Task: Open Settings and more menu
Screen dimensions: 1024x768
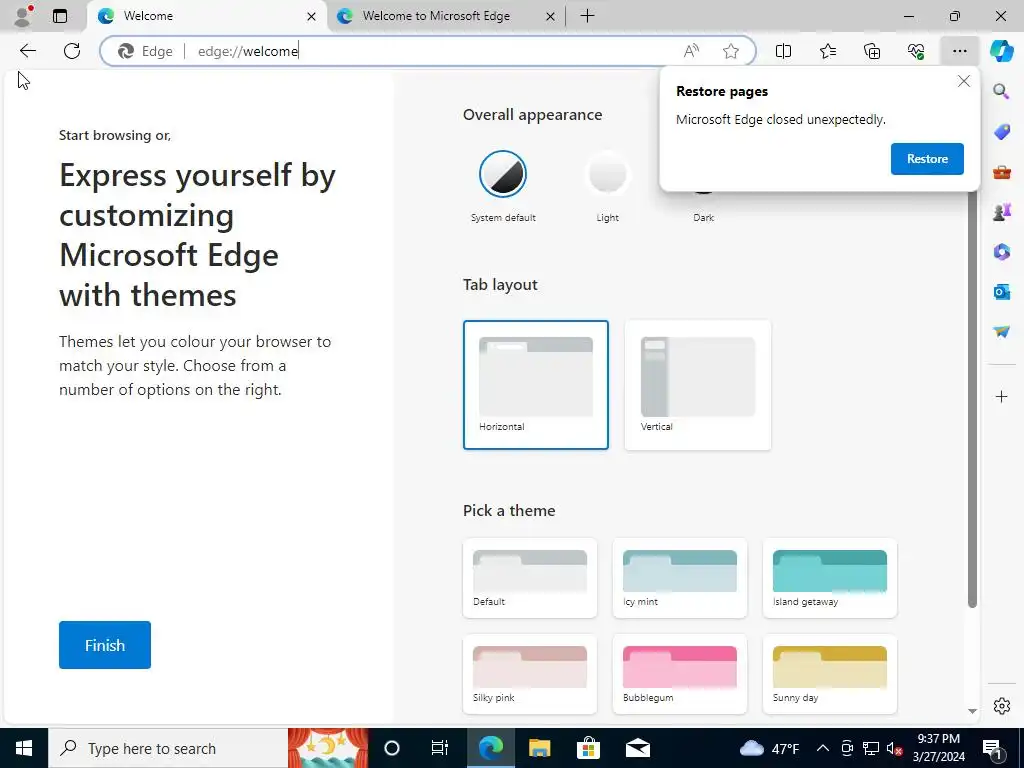Action: click(x=959, y=51)
